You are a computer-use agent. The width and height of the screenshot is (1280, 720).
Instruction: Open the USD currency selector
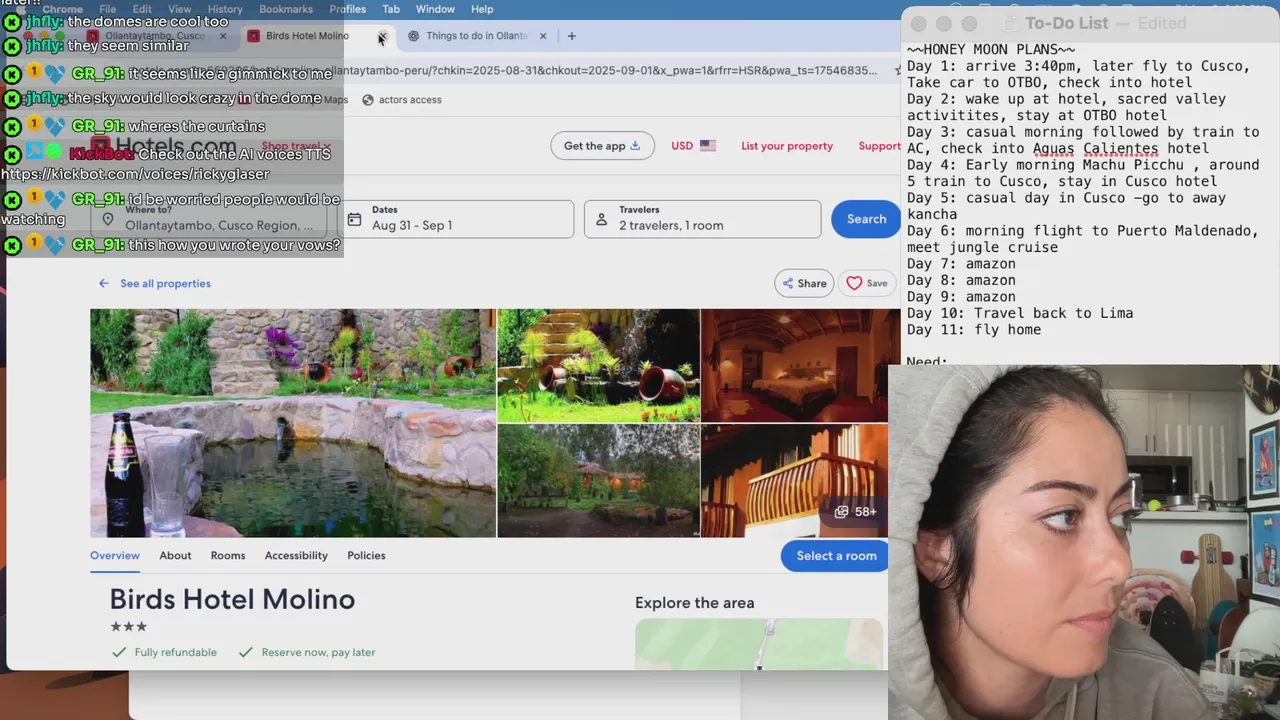pyautogui.click(x=693, y=146)
